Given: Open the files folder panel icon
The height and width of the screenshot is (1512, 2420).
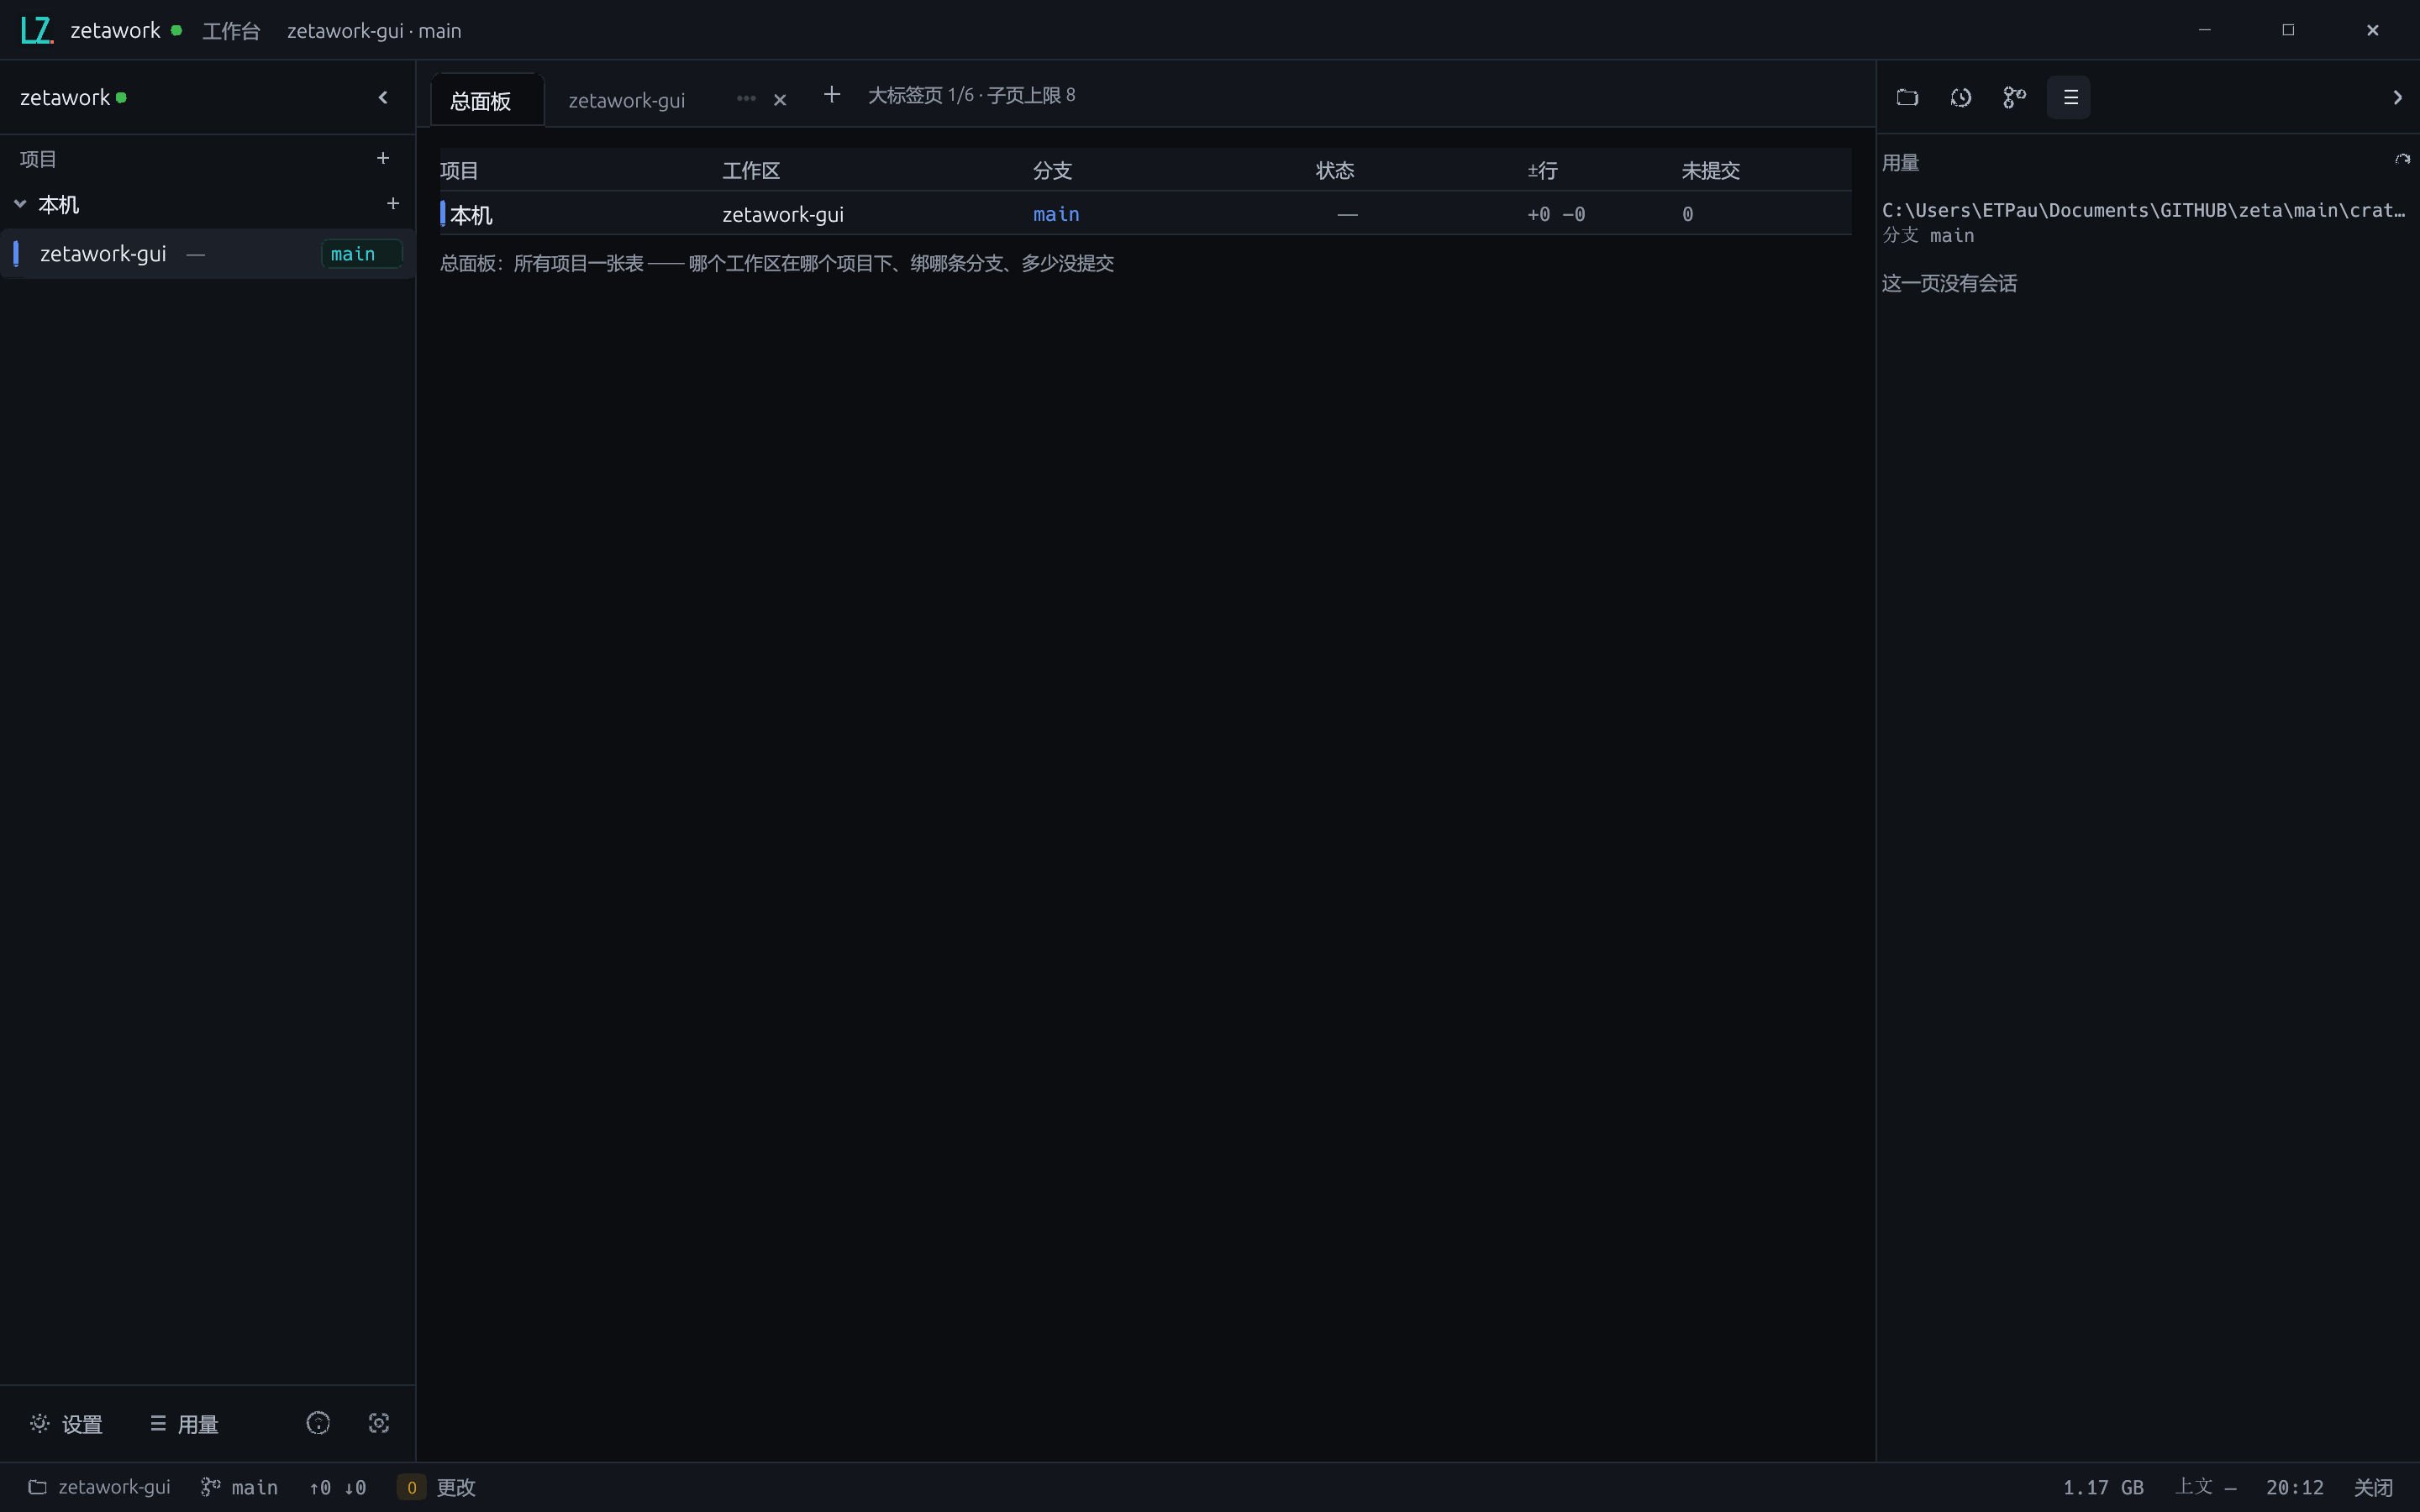Looking at the screenshot, I should pyautogui.click(x=1907, y=97).
